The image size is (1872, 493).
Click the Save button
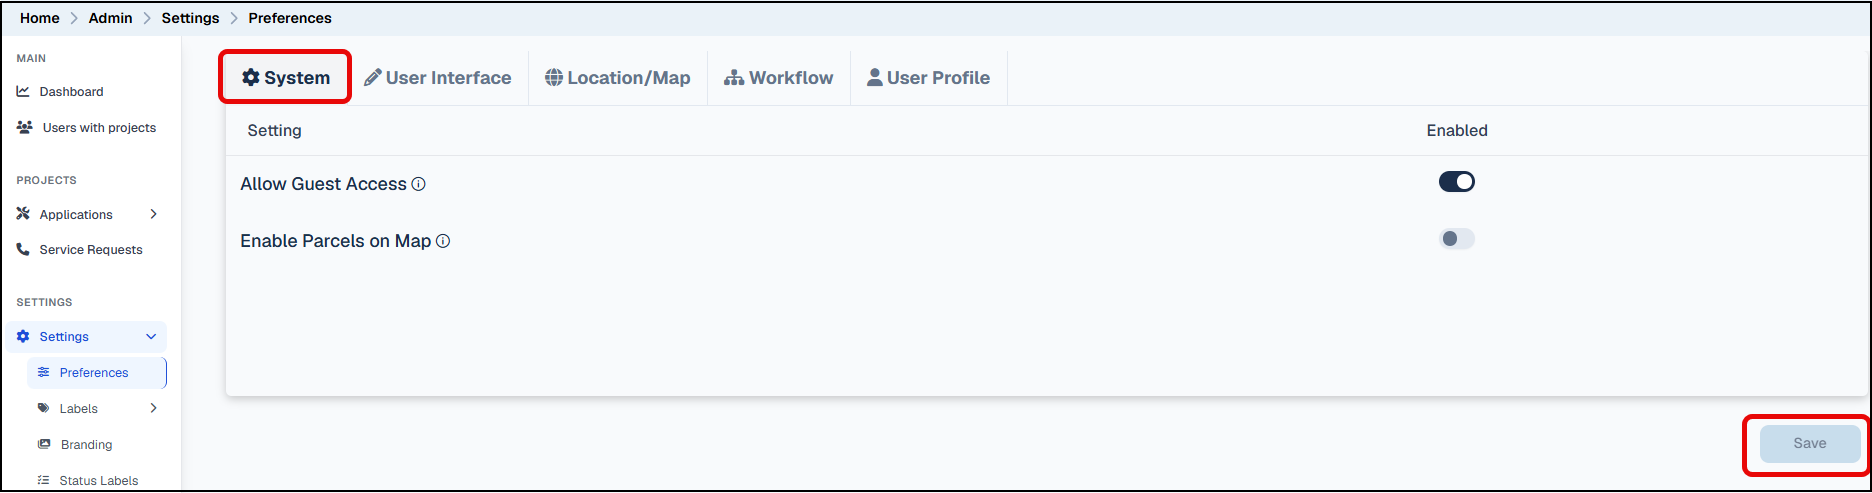1810,443
